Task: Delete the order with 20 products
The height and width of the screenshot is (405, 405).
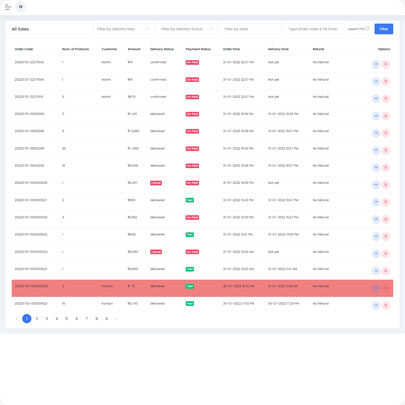Action: [386, 150]
